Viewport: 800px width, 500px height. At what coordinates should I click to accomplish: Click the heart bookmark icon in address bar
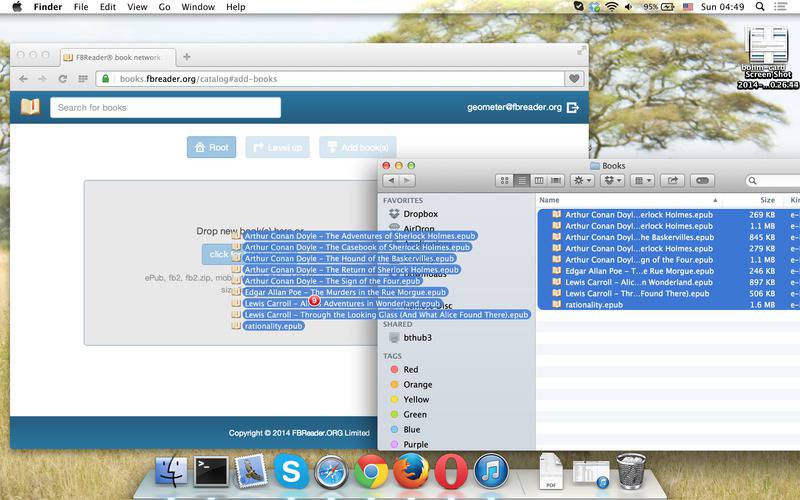pyautogui.click(x=574, y=79)
